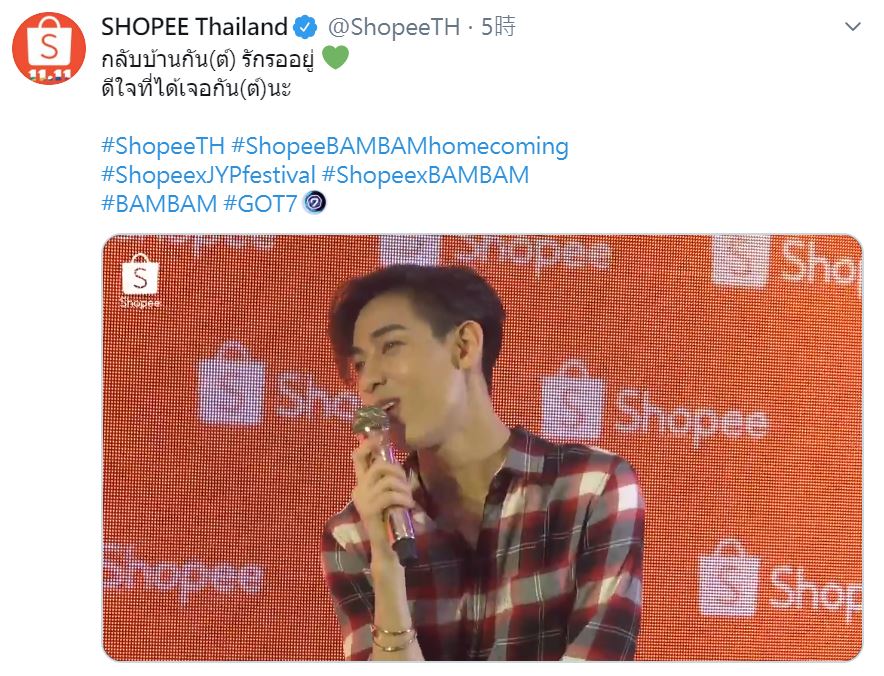
Task: Open hashtag #ShopeeBAMBAMhomecoming
Action: 400,146
